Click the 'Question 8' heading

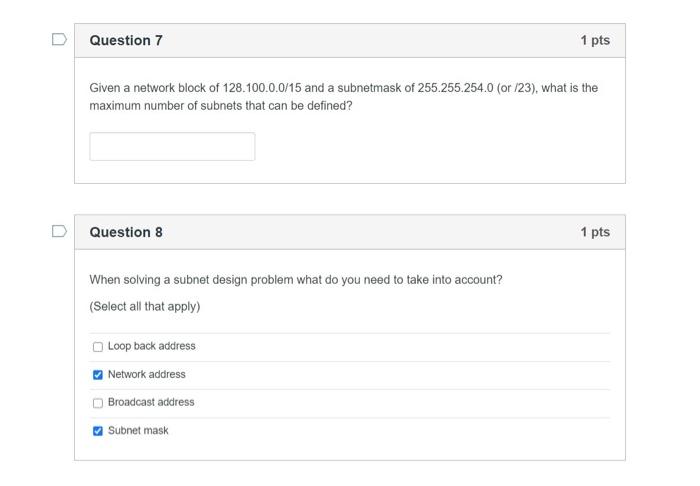(x=126, y=232)
